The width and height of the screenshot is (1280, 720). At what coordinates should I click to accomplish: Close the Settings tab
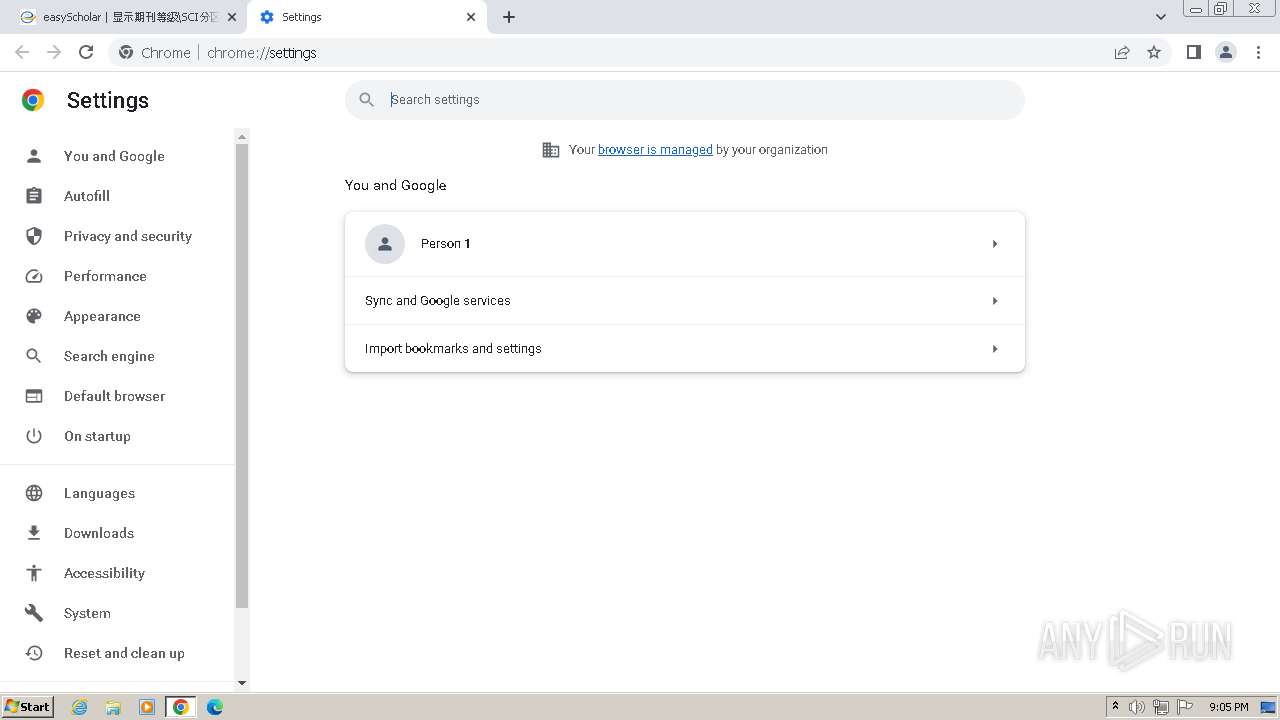tap(471, 17)
